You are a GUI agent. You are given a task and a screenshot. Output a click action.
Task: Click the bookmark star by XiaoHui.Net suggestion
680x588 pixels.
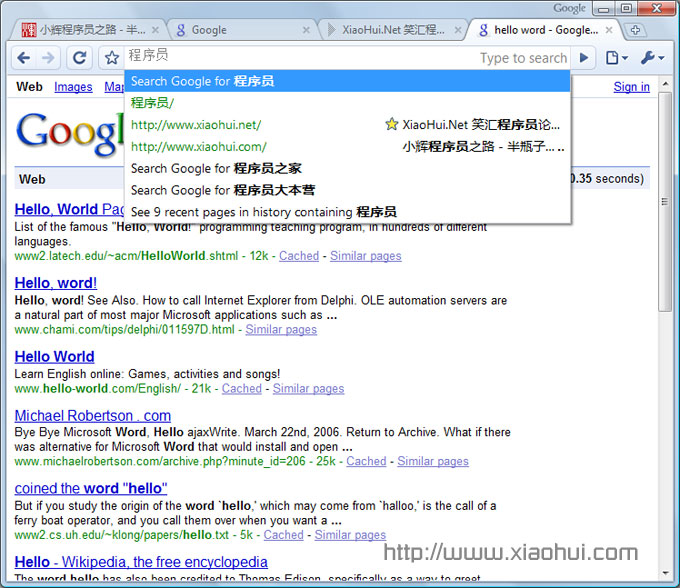tap(392, 124)
